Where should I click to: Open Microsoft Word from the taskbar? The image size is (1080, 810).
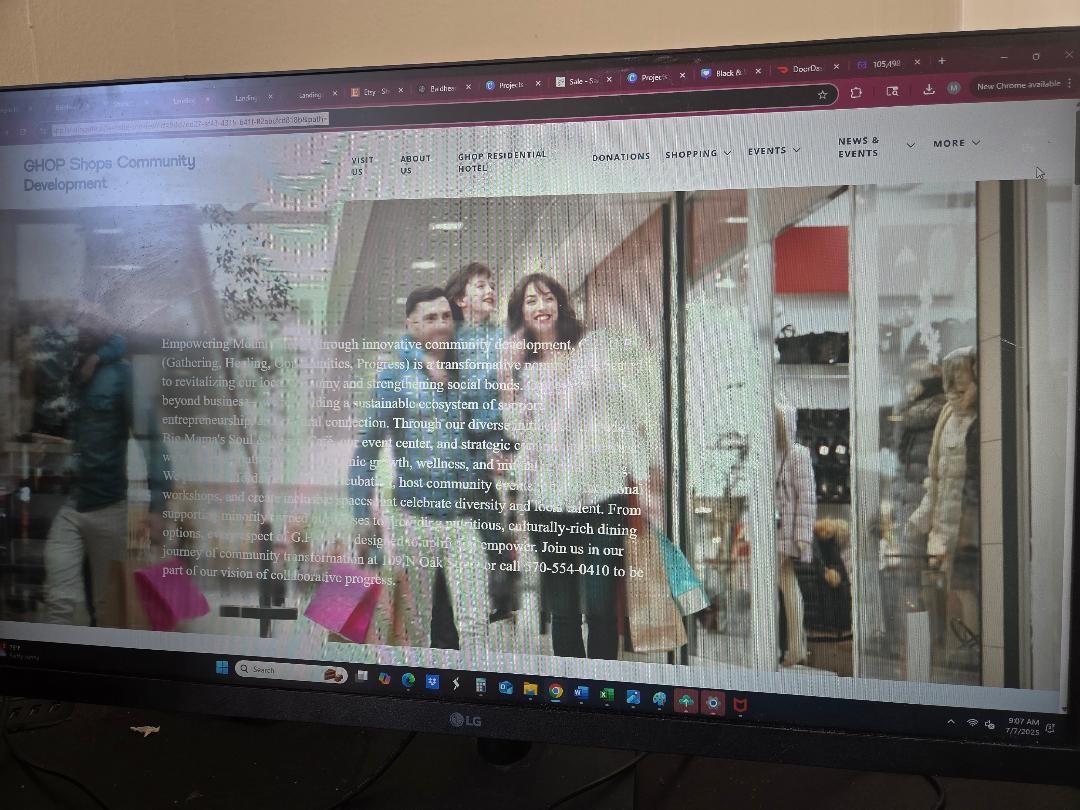point(581,693)
